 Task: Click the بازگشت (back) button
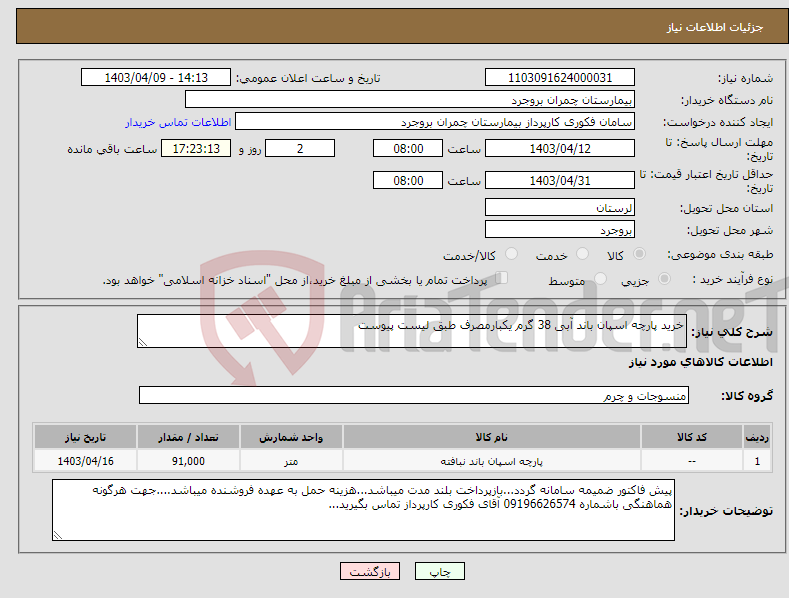click(370, 571)
